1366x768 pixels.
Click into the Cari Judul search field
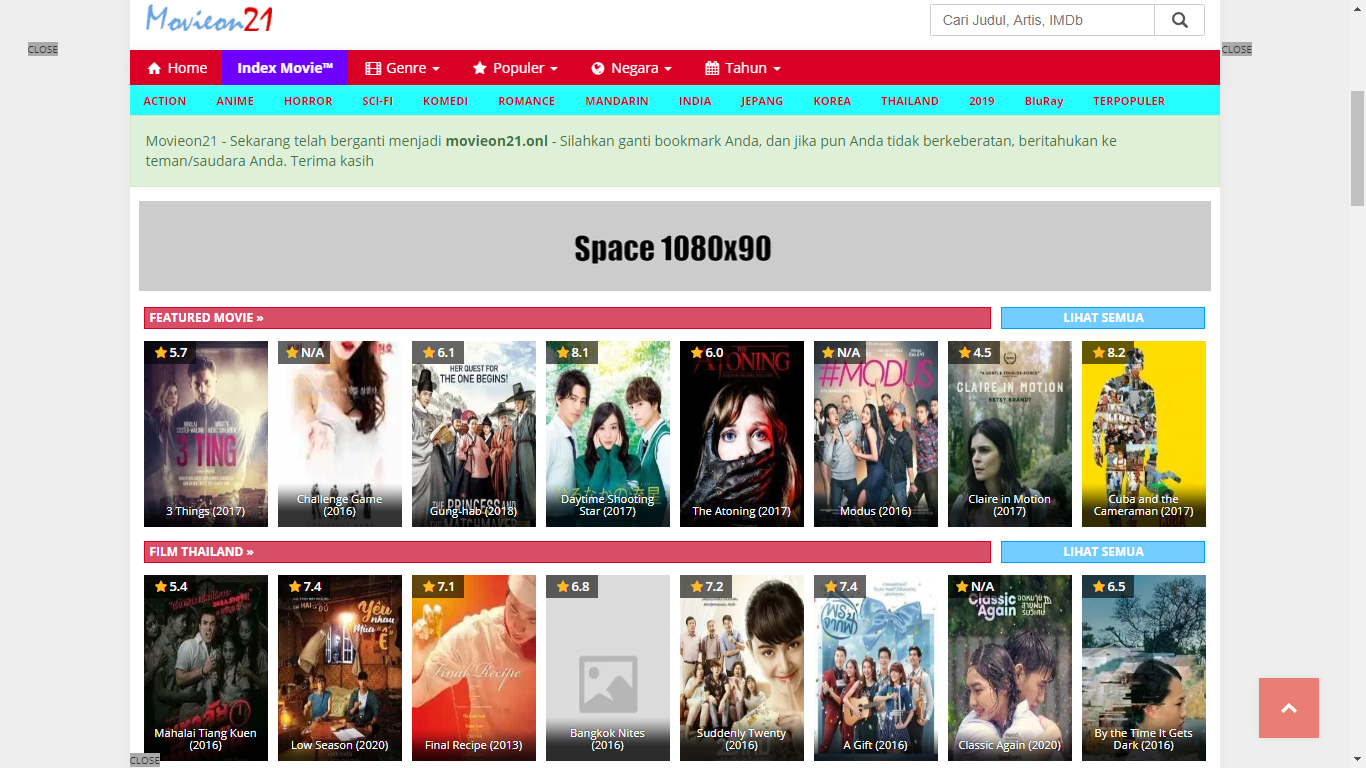(1042, 20)
